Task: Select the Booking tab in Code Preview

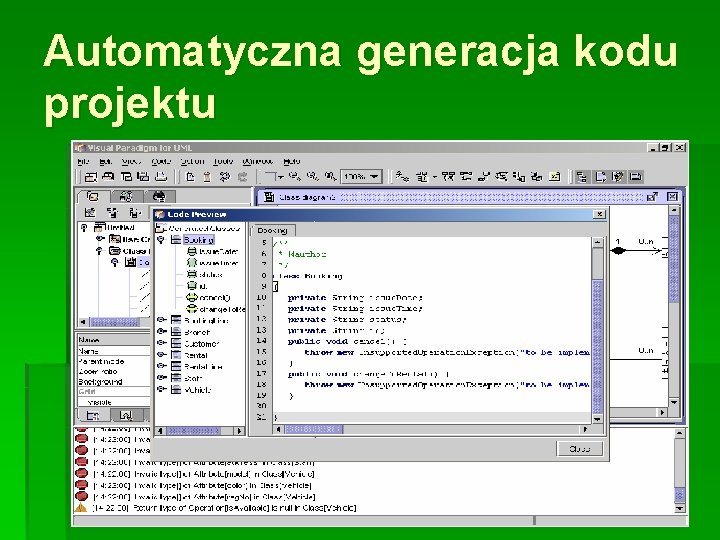Action: click(x=272, y=231)
